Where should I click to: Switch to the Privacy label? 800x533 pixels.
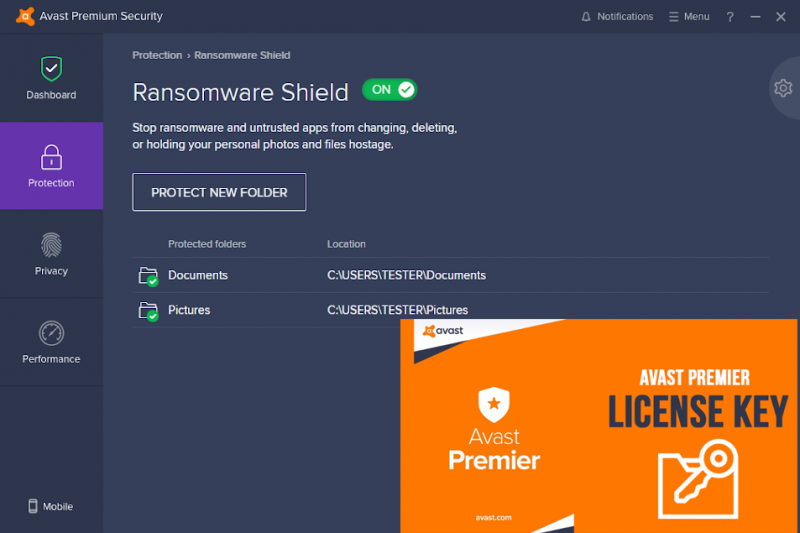tap(51, 271)
